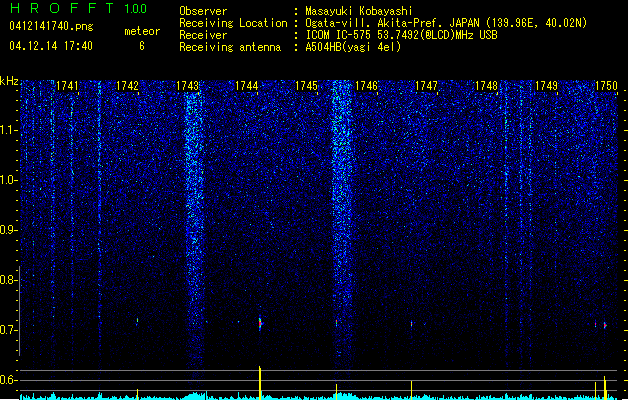Select the file name 0412141740.png
This screenshot has width=629, height=400.
click(x=51, y=26)
